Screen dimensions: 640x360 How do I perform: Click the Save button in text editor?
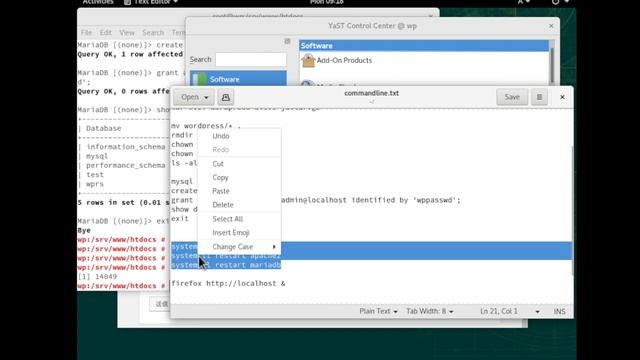pyautogui.click(x=512, y=97)
